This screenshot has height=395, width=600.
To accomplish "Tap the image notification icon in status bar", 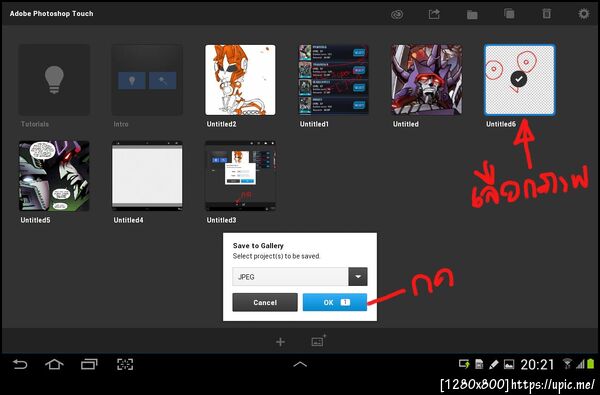I will [x=509, y=364].
